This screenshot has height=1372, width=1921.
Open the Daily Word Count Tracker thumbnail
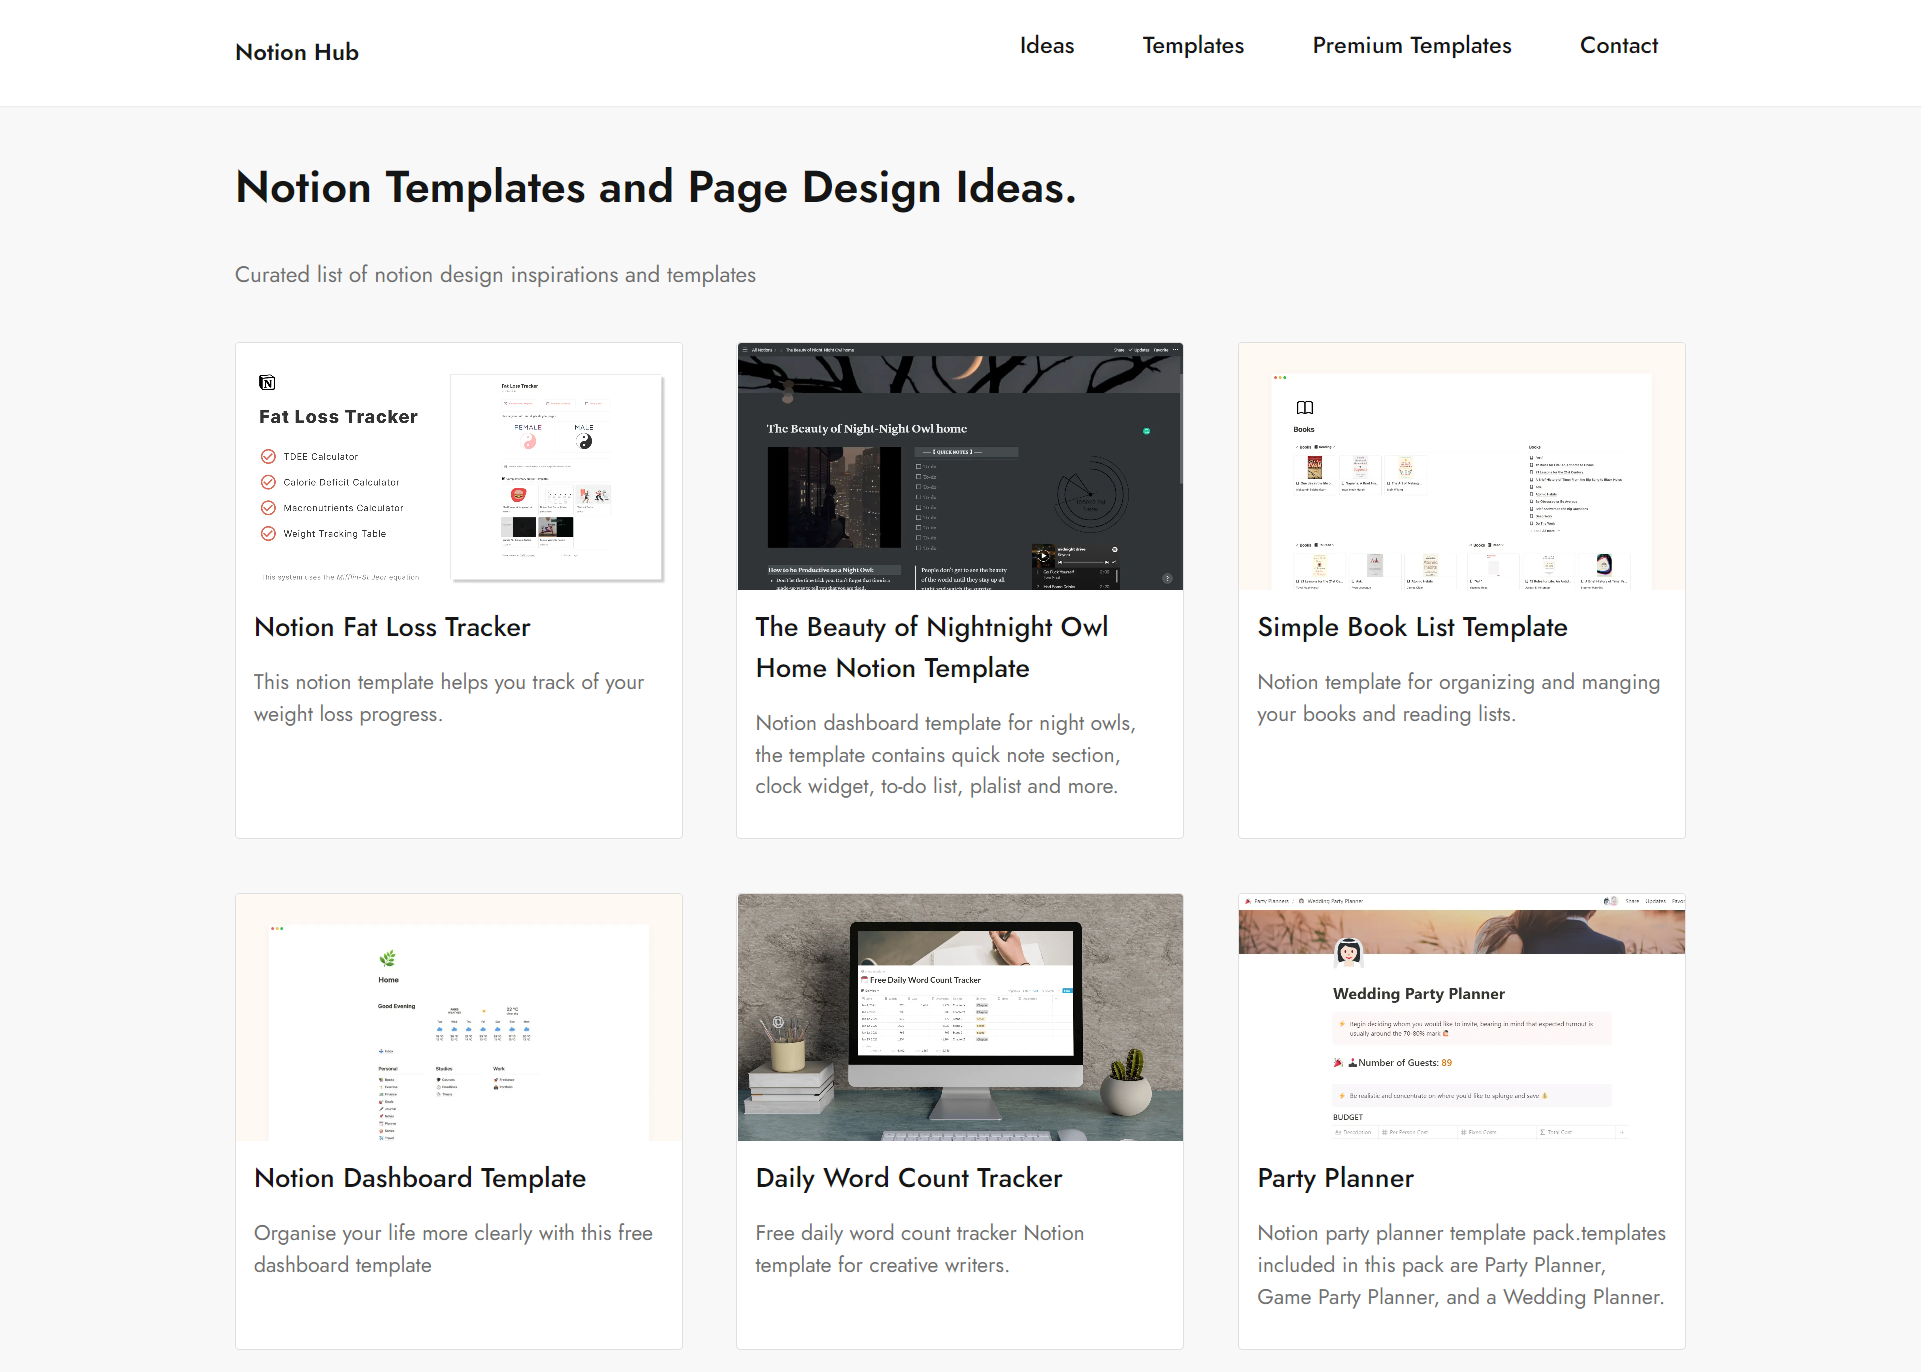960,1018
